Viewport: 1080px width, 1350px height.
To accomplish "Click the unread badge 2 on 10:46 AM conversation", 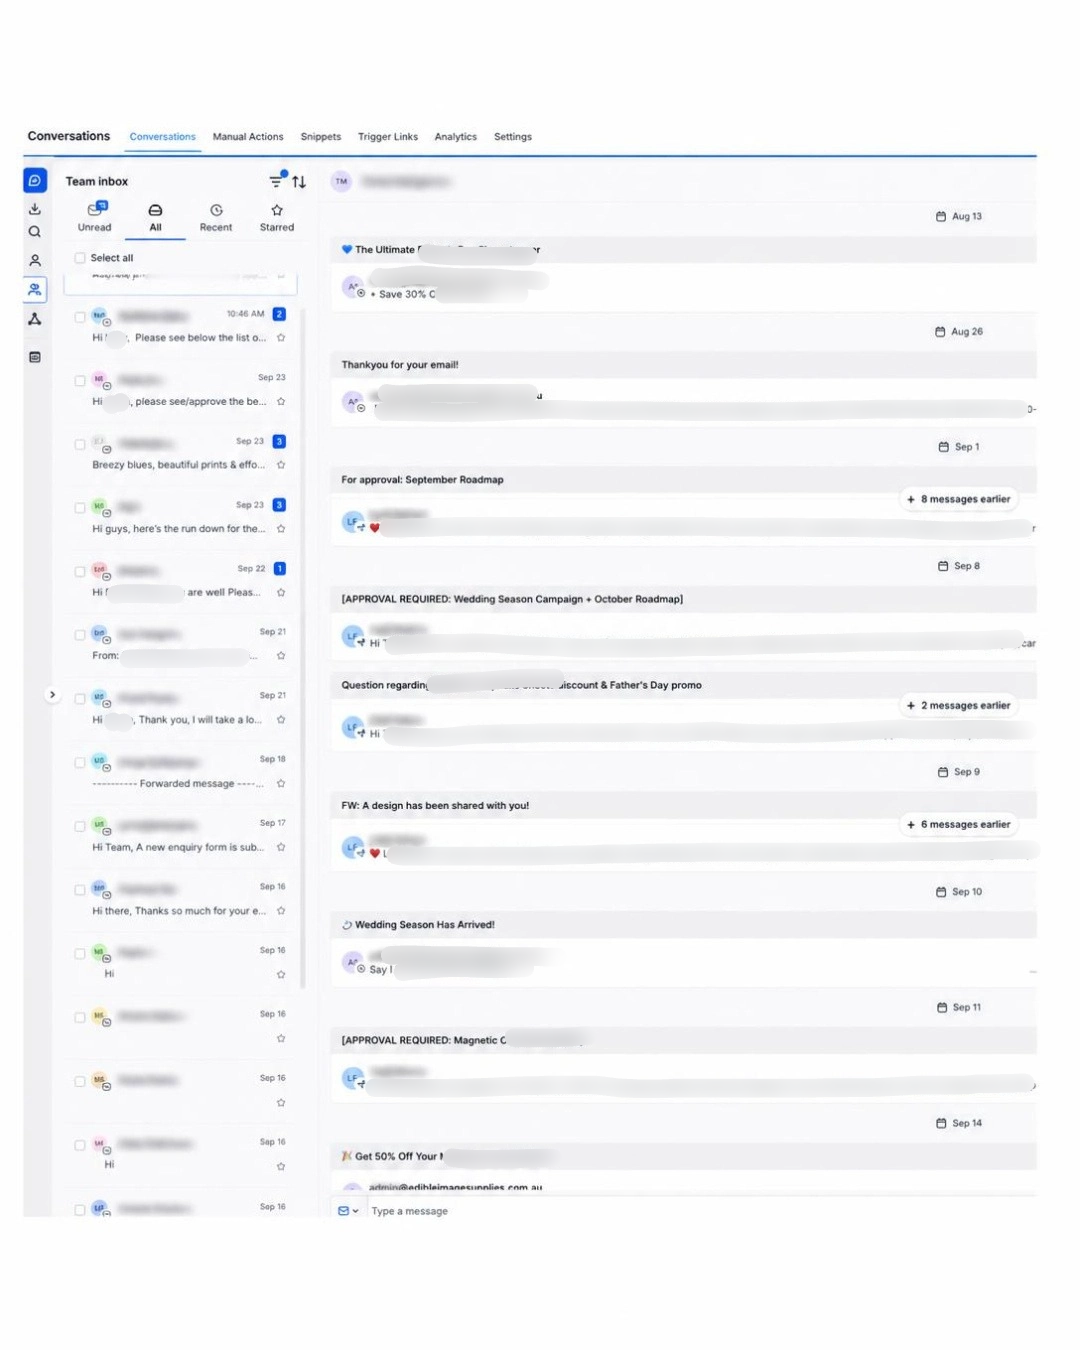I will click(x=279, y=314).
